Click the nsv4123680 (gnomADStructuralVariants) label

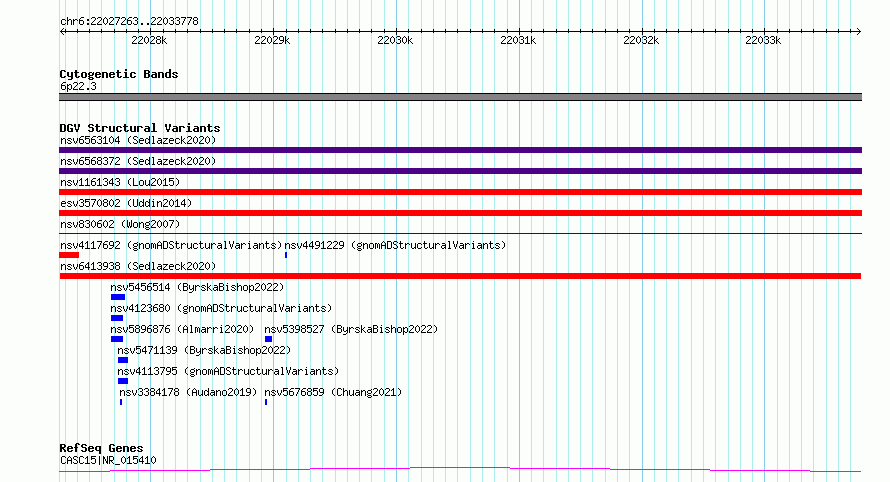221,308
